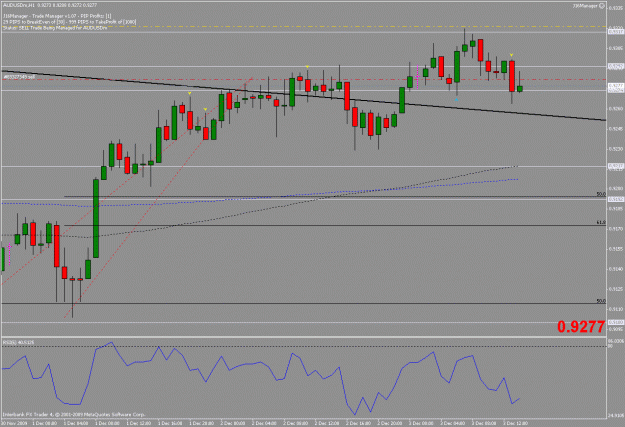Click the '30 Nov 2009' date label on time axis
This screenshot has height=427, width=625.
(x=12, y=423)
